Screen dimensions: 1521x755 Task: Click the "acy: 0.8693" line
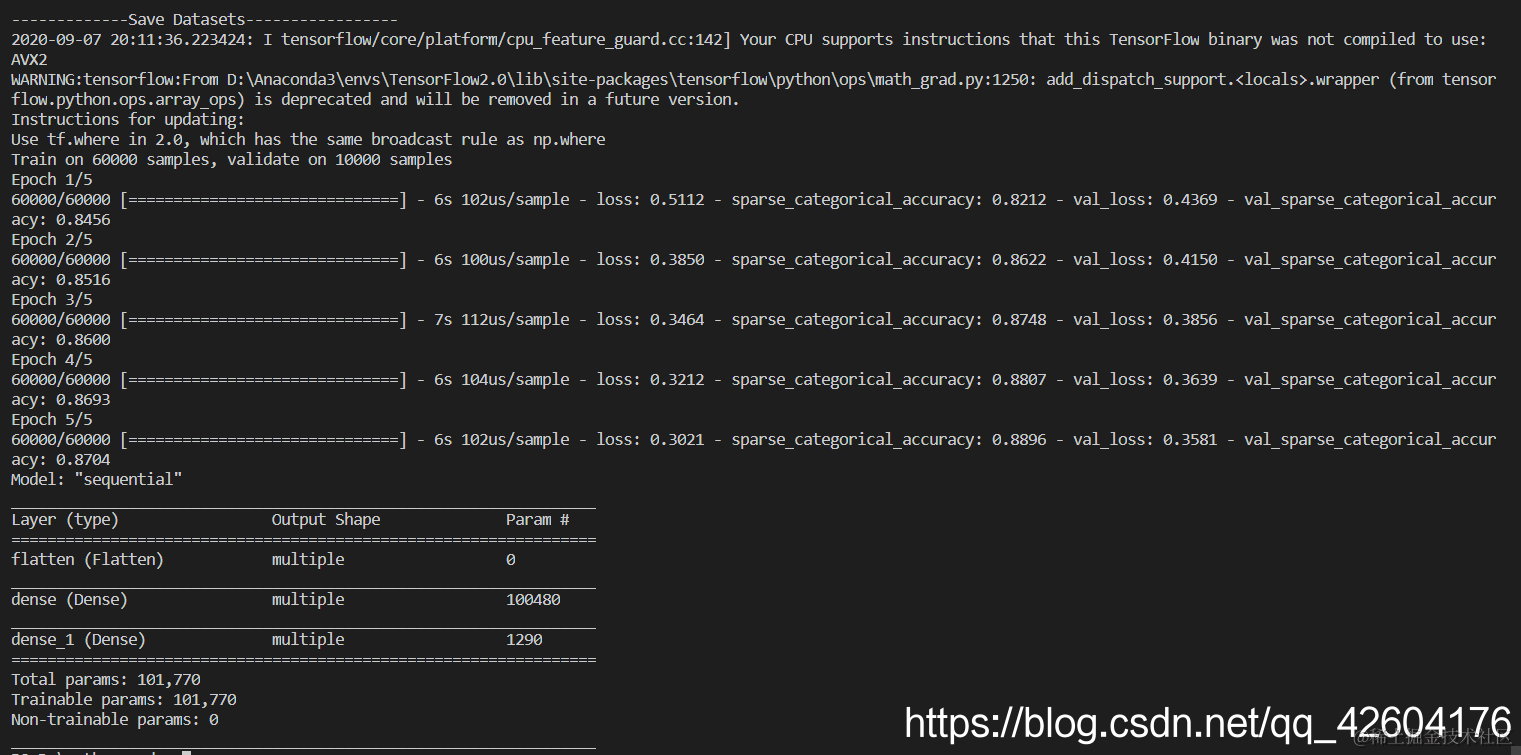coord(61,400)
